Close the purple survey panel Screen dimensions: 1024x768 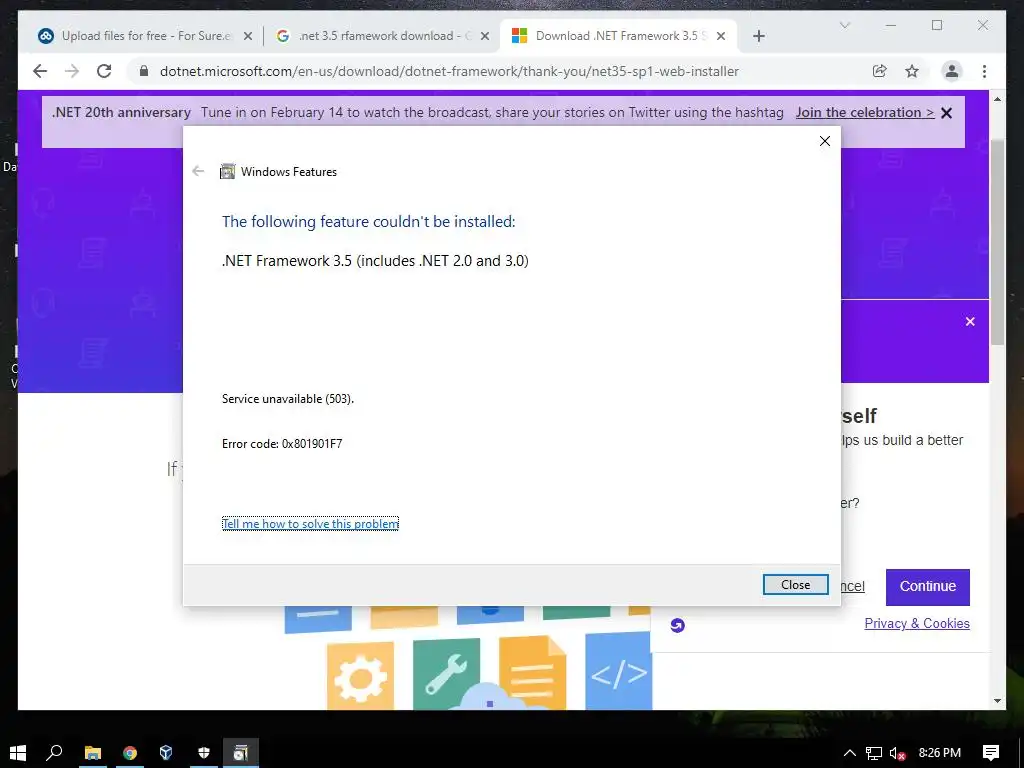coord(970,321)
